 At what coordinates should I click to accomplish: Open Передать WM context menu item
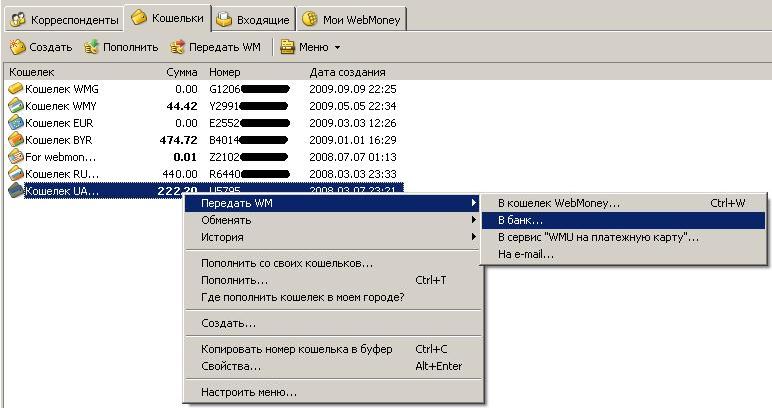pos(332,203)
